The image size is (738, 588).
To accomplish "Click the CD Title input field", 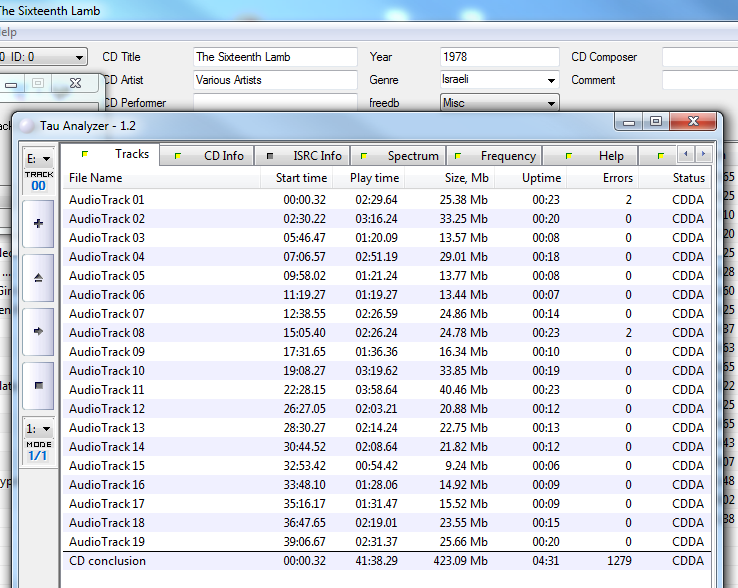I will coord(275,57).
